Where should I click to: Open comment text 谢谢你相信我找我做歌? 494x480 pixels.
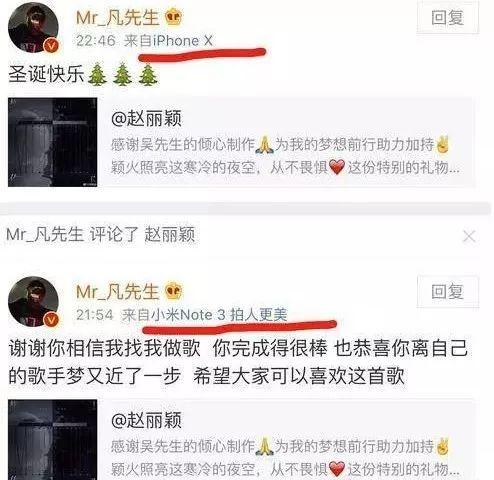coord(104,348)
